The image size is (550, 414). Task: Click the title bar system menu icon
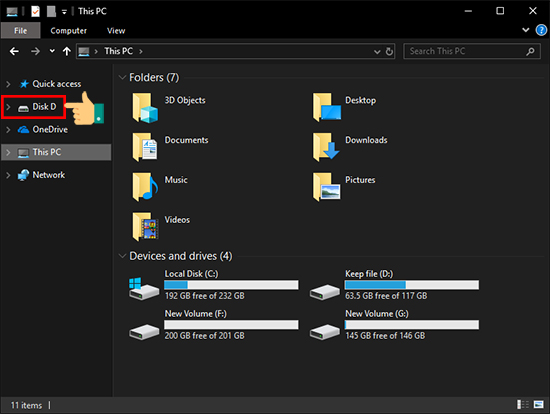(12, 12)
